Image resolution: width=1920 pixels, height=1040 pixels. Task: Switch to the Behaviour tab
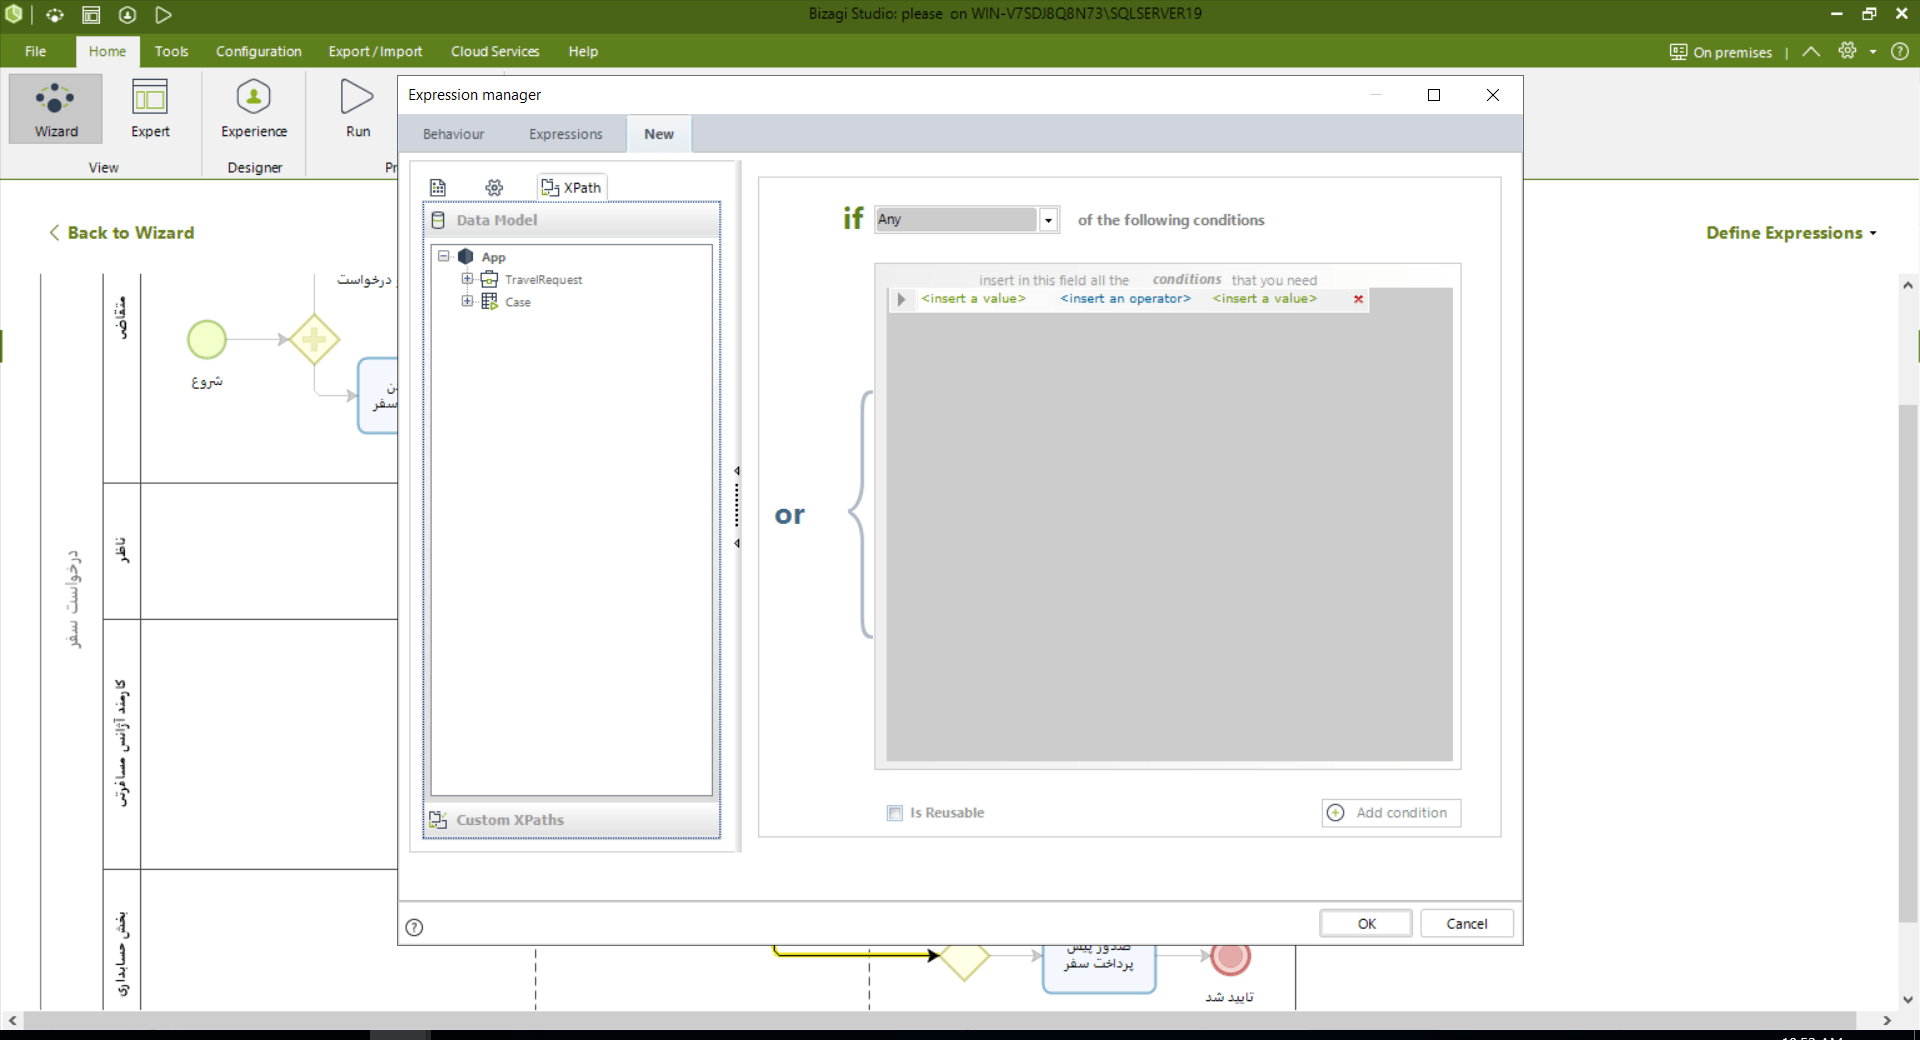(x=453, y=134)
